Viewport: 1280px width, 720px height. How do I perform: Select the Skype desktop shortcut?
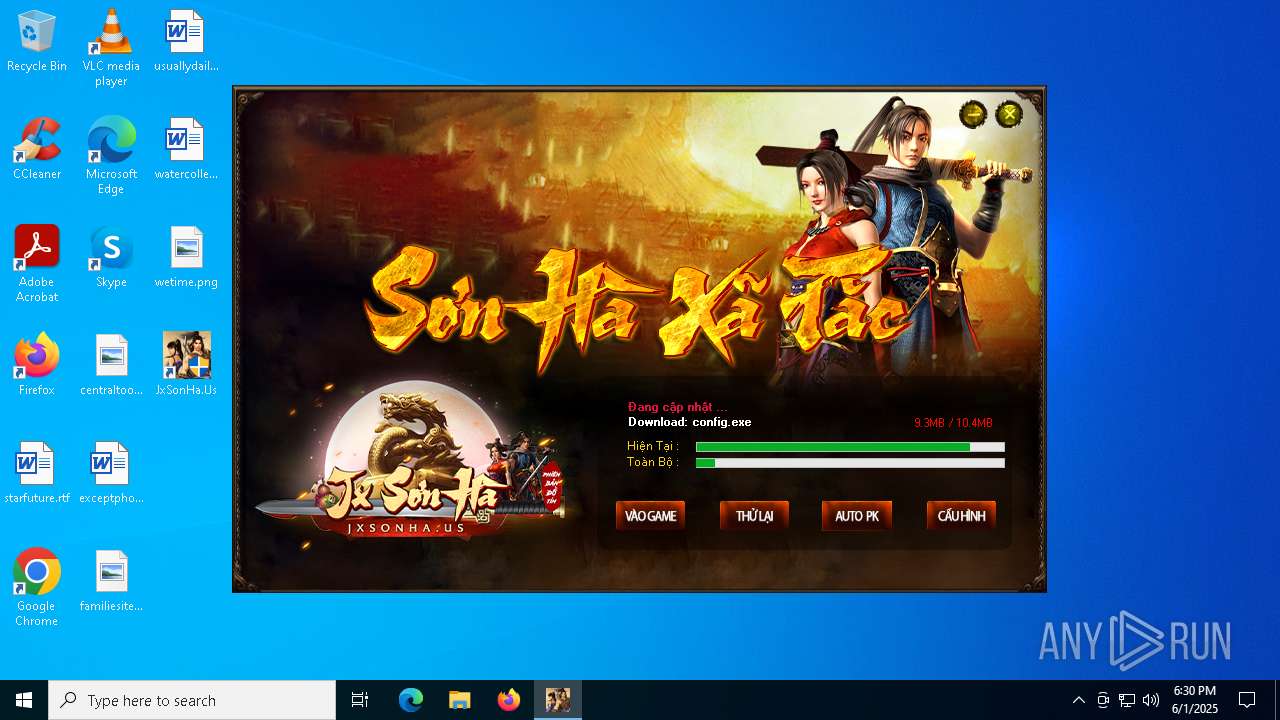click(x=111, y=258)
